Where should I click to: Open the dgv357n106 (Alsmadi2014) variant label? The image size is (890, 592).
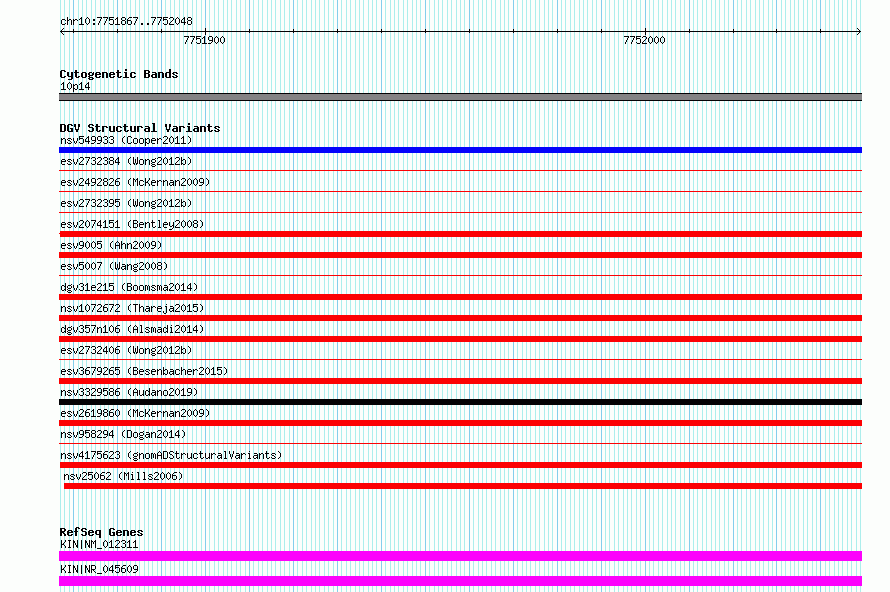[x=132, y=329]
